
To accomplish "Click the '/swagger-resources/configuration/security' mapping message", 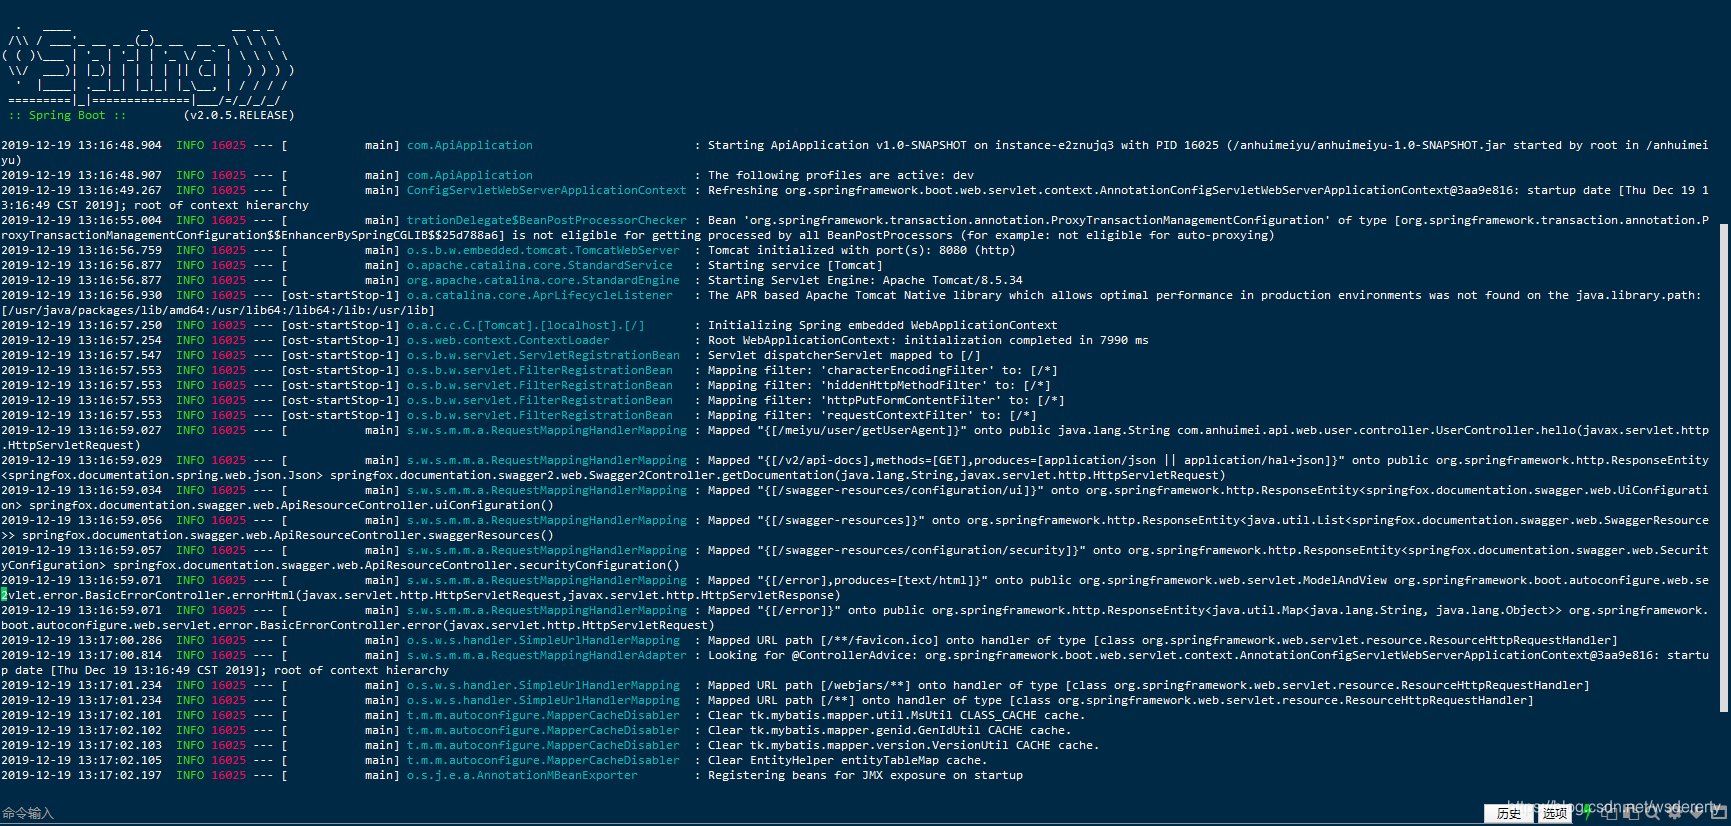I will 1208,550.
